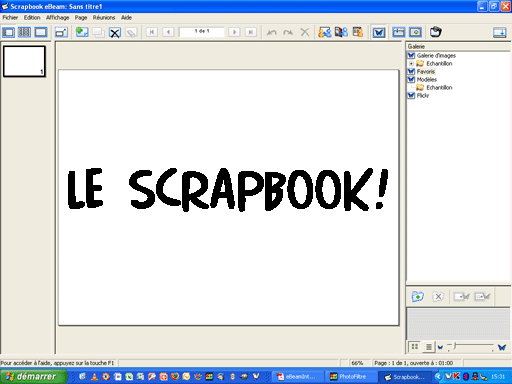Click the invite participants icon
The width and height of the screenshot is (512, 384).
point(358,32)
